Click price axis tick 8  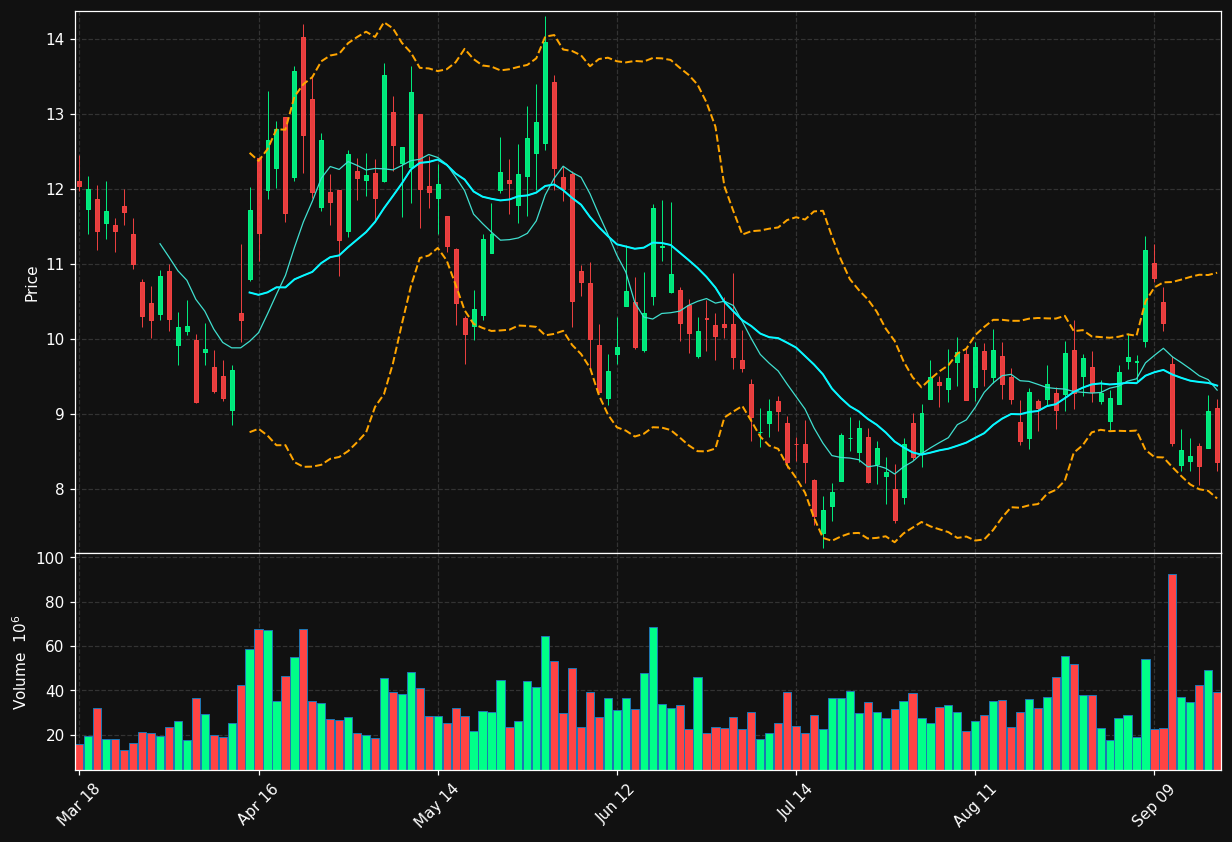60,489
